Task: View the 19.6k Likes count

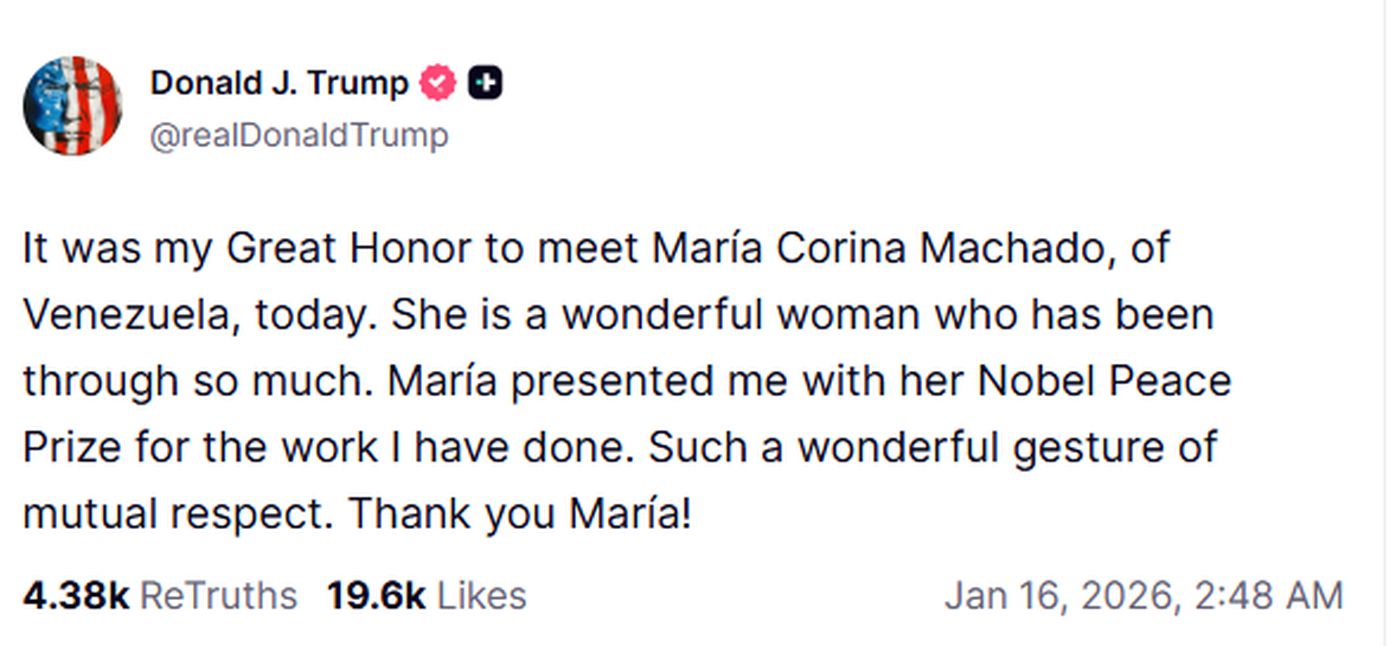Action: point(375,596)
